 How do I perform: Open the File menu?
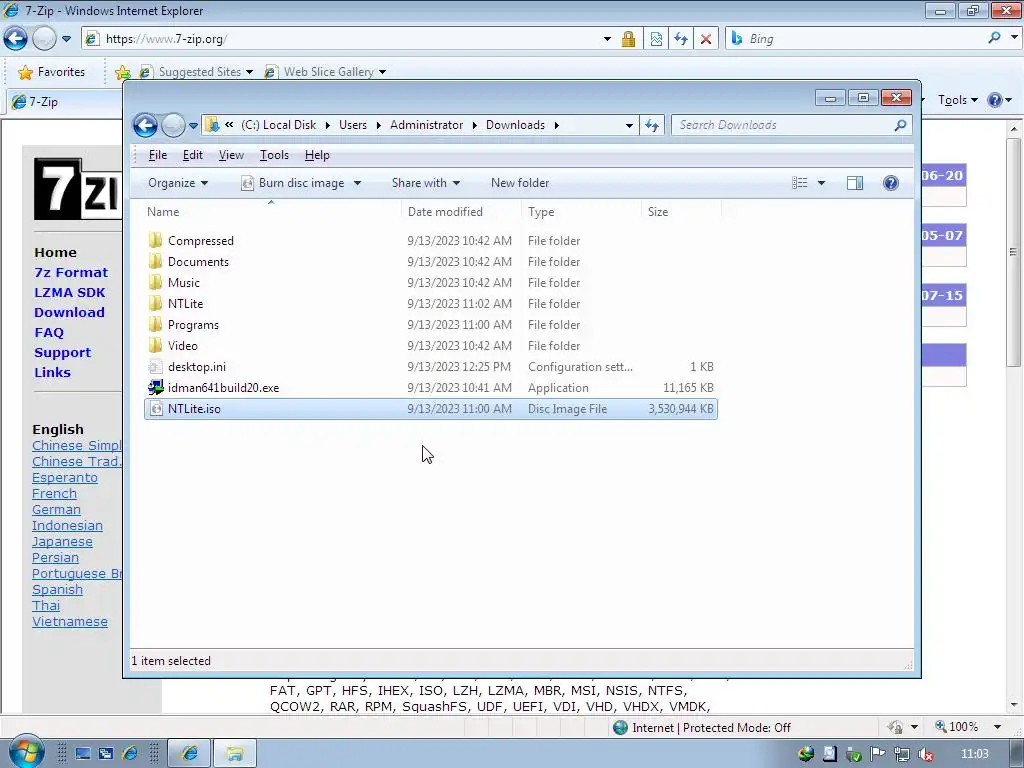point(157,155)
